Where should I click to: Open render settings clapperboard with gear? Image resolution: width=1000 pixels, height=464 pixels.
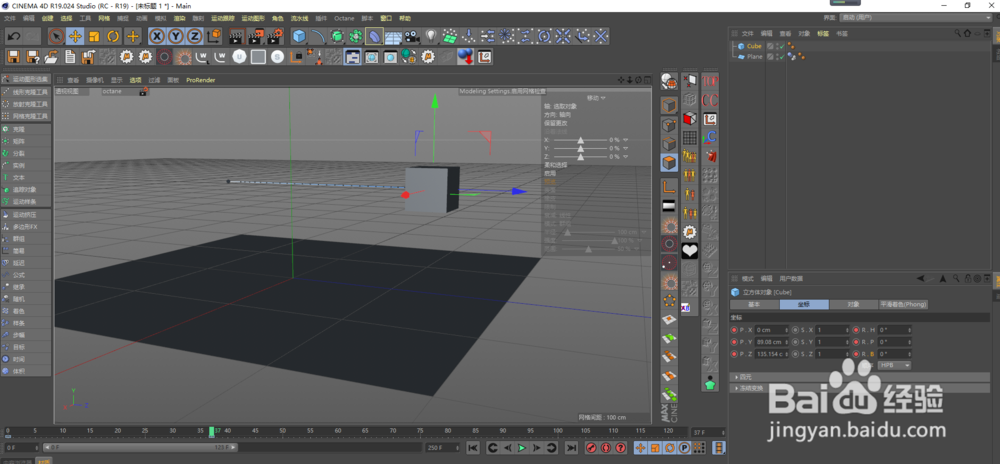point(274,36)
